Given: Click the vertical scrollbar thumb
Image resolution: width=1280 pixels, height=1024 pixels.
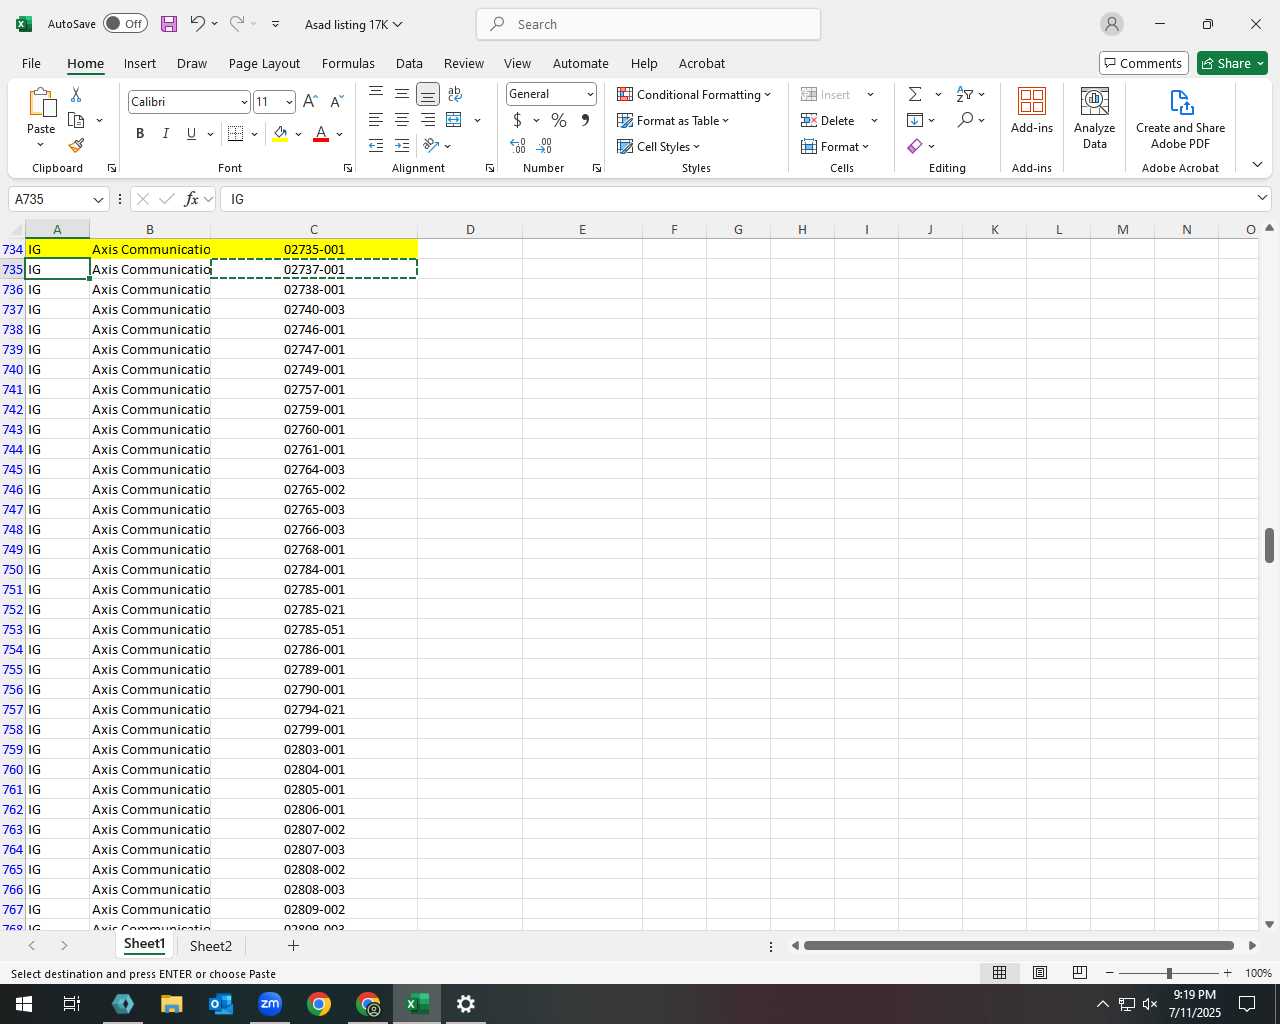Looking at the screenshot, I should (x=1269, y=545).
